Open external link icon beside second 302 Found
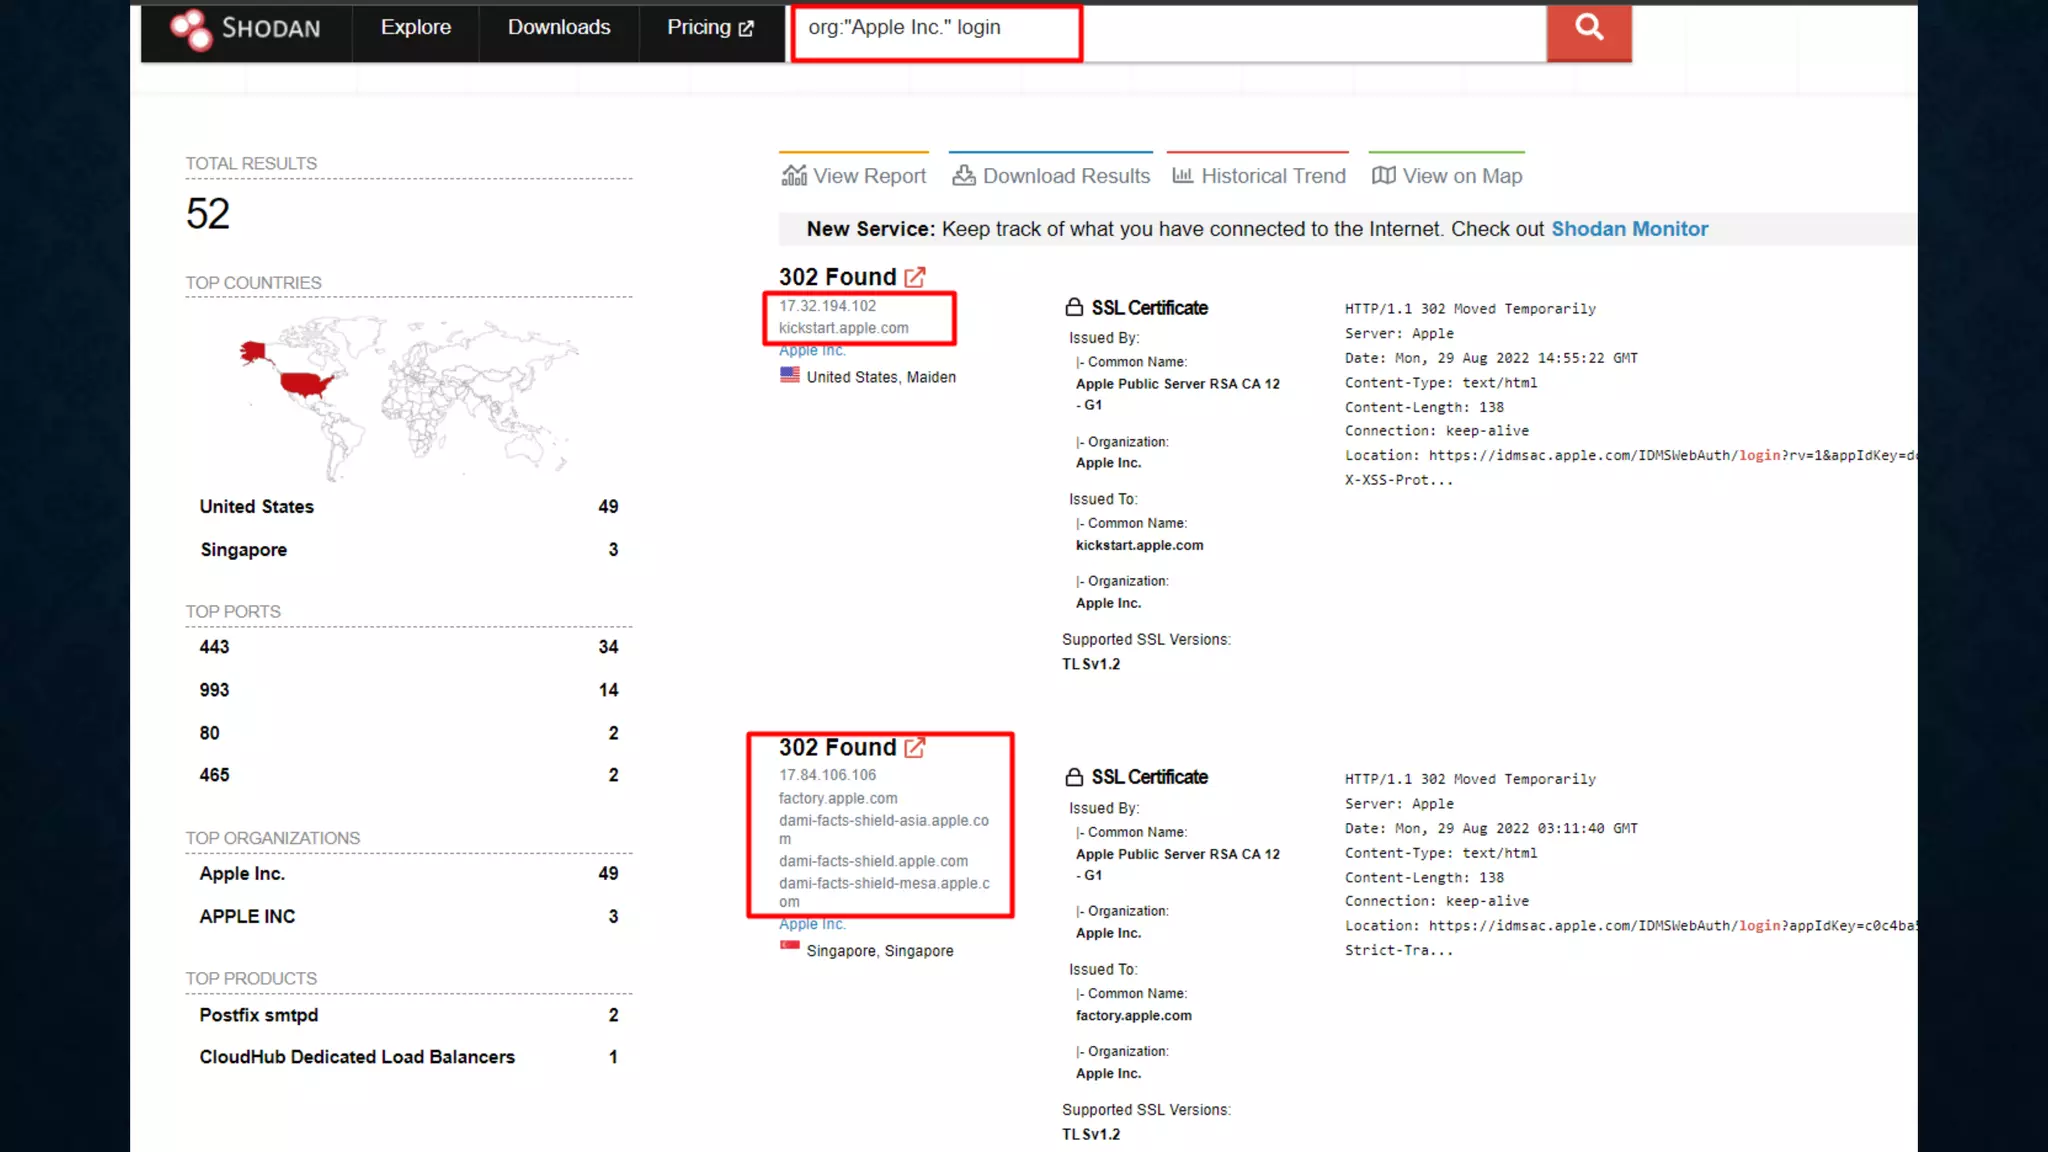The height and width of the screenshot is (1152, 2048). click(914, 747)
